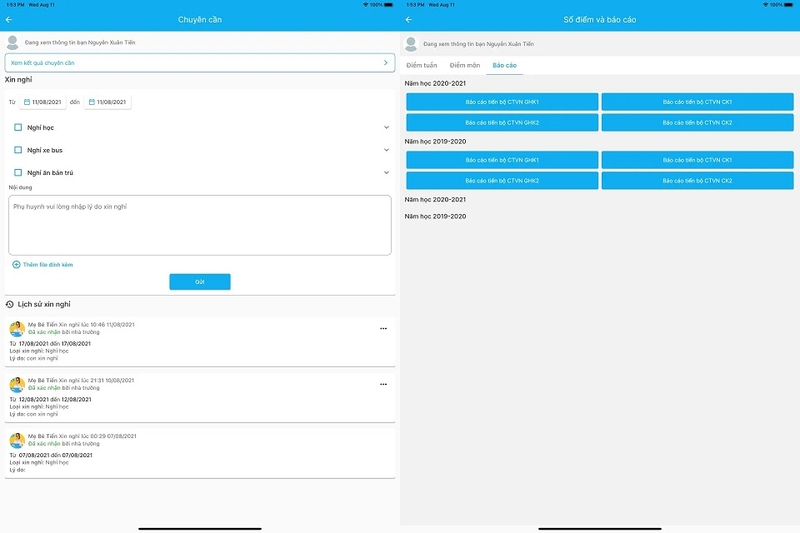Click the đến end date field

pos(107,102)
